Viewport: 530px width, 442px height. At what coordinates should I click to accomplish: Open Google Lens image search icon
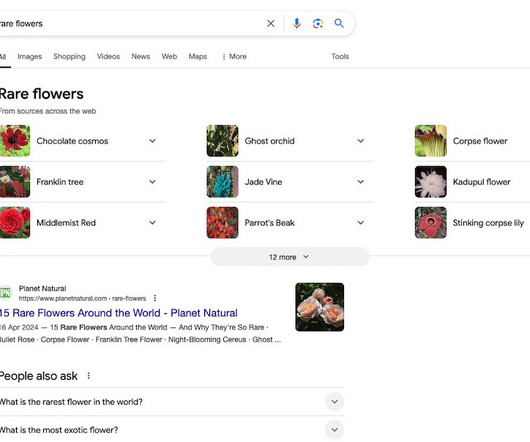[x=318, y=23]
